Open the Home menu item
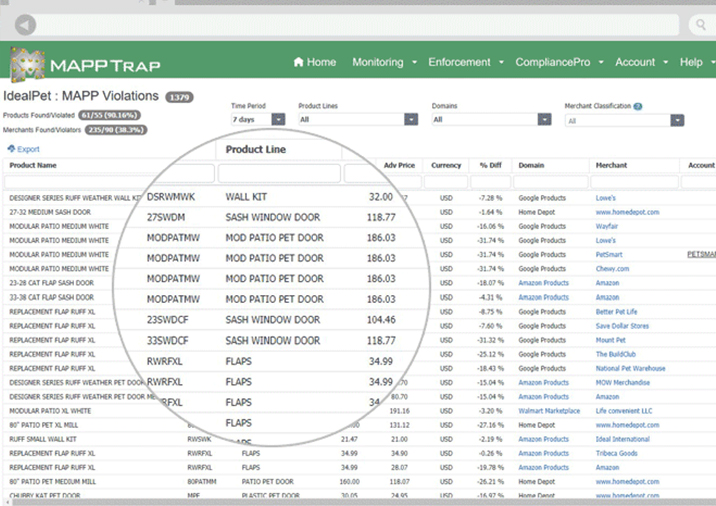716x506 pixels. pos(315,62)
